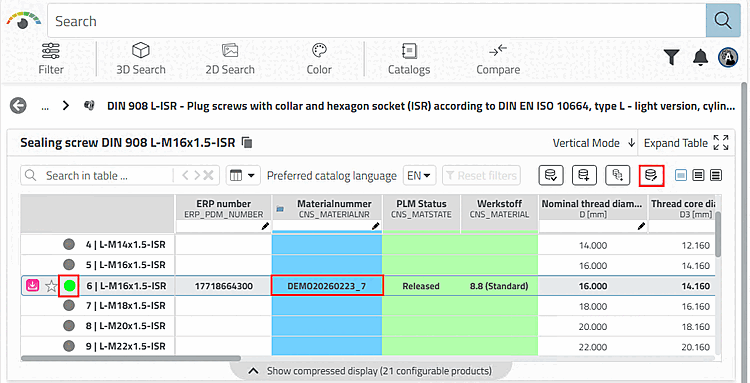750x383 pixels.
Task: Open the notifications bell
Action: coord(701,57)
